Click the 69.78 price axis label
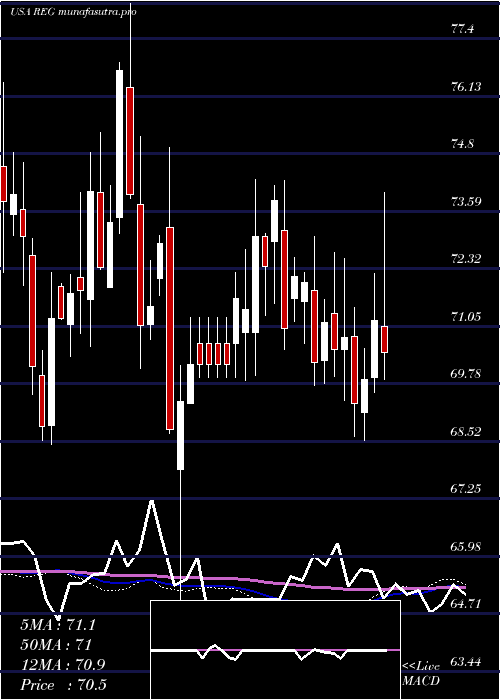500x700 pixels. click(x=466, y=374)
